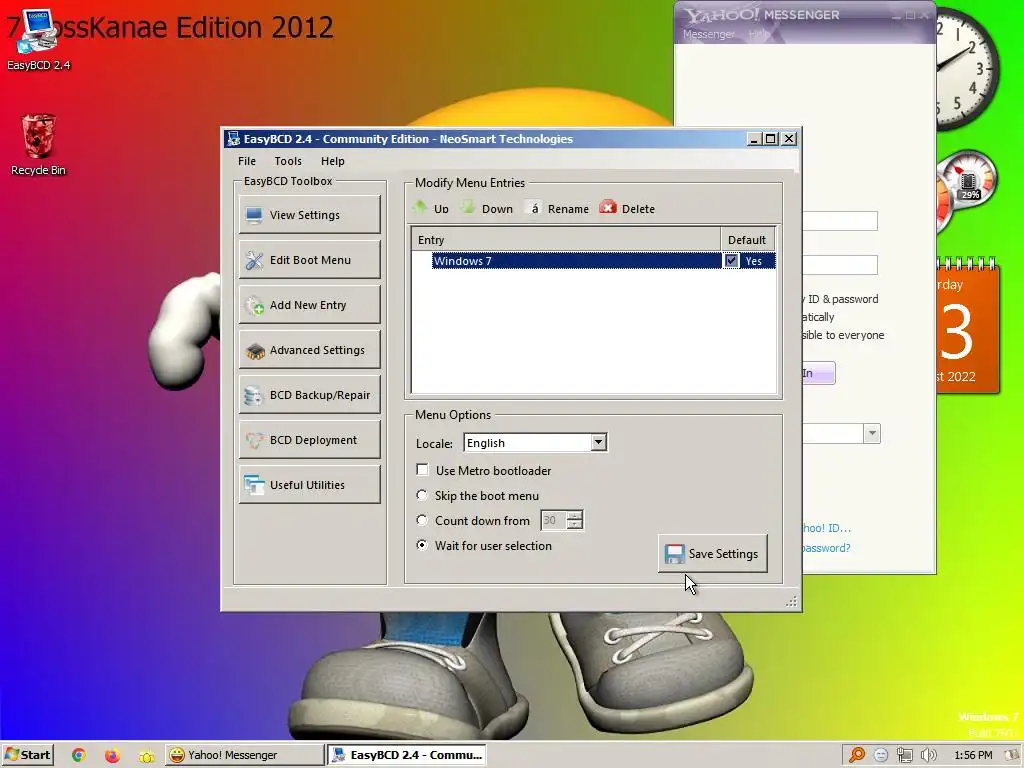Screen dimensions: 1024x768
Task: Open the Useful Utilities section
Action: (x=310, y=485)
